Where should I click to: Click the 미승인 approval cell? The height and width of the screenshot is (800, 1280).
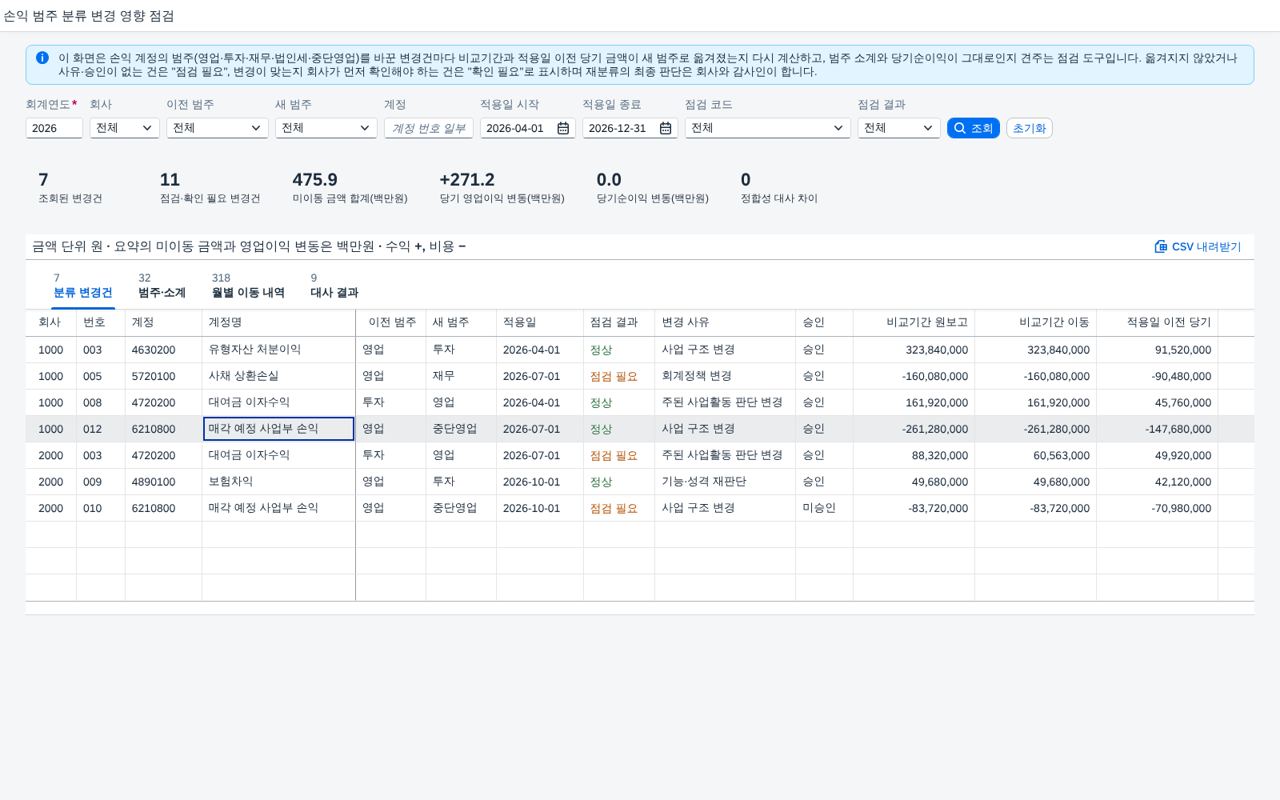click(x=824, y=508)
